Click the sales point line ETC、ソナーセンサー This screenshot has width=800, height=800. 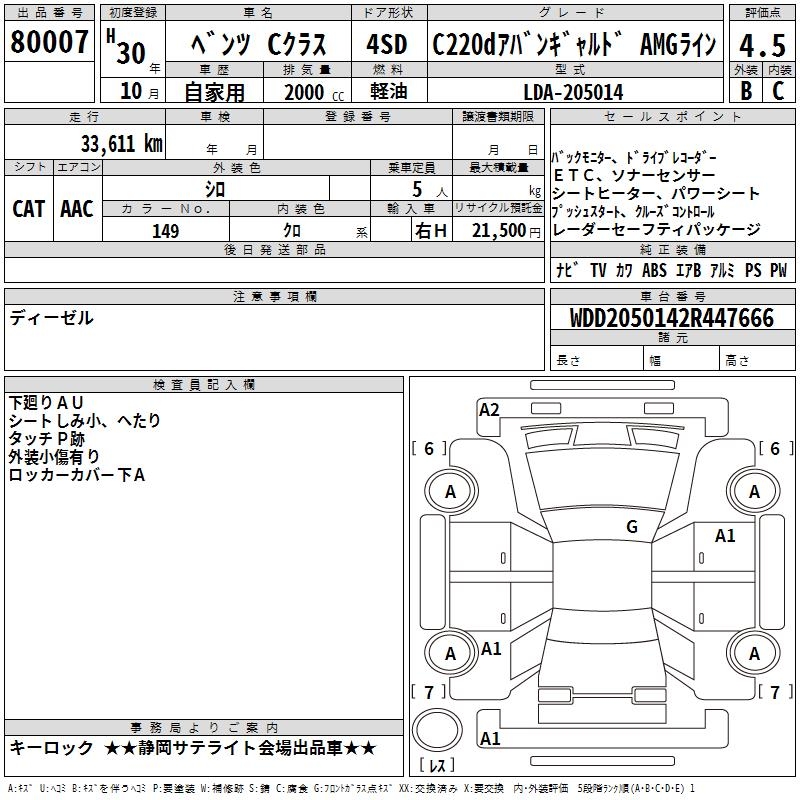(634, 176)
